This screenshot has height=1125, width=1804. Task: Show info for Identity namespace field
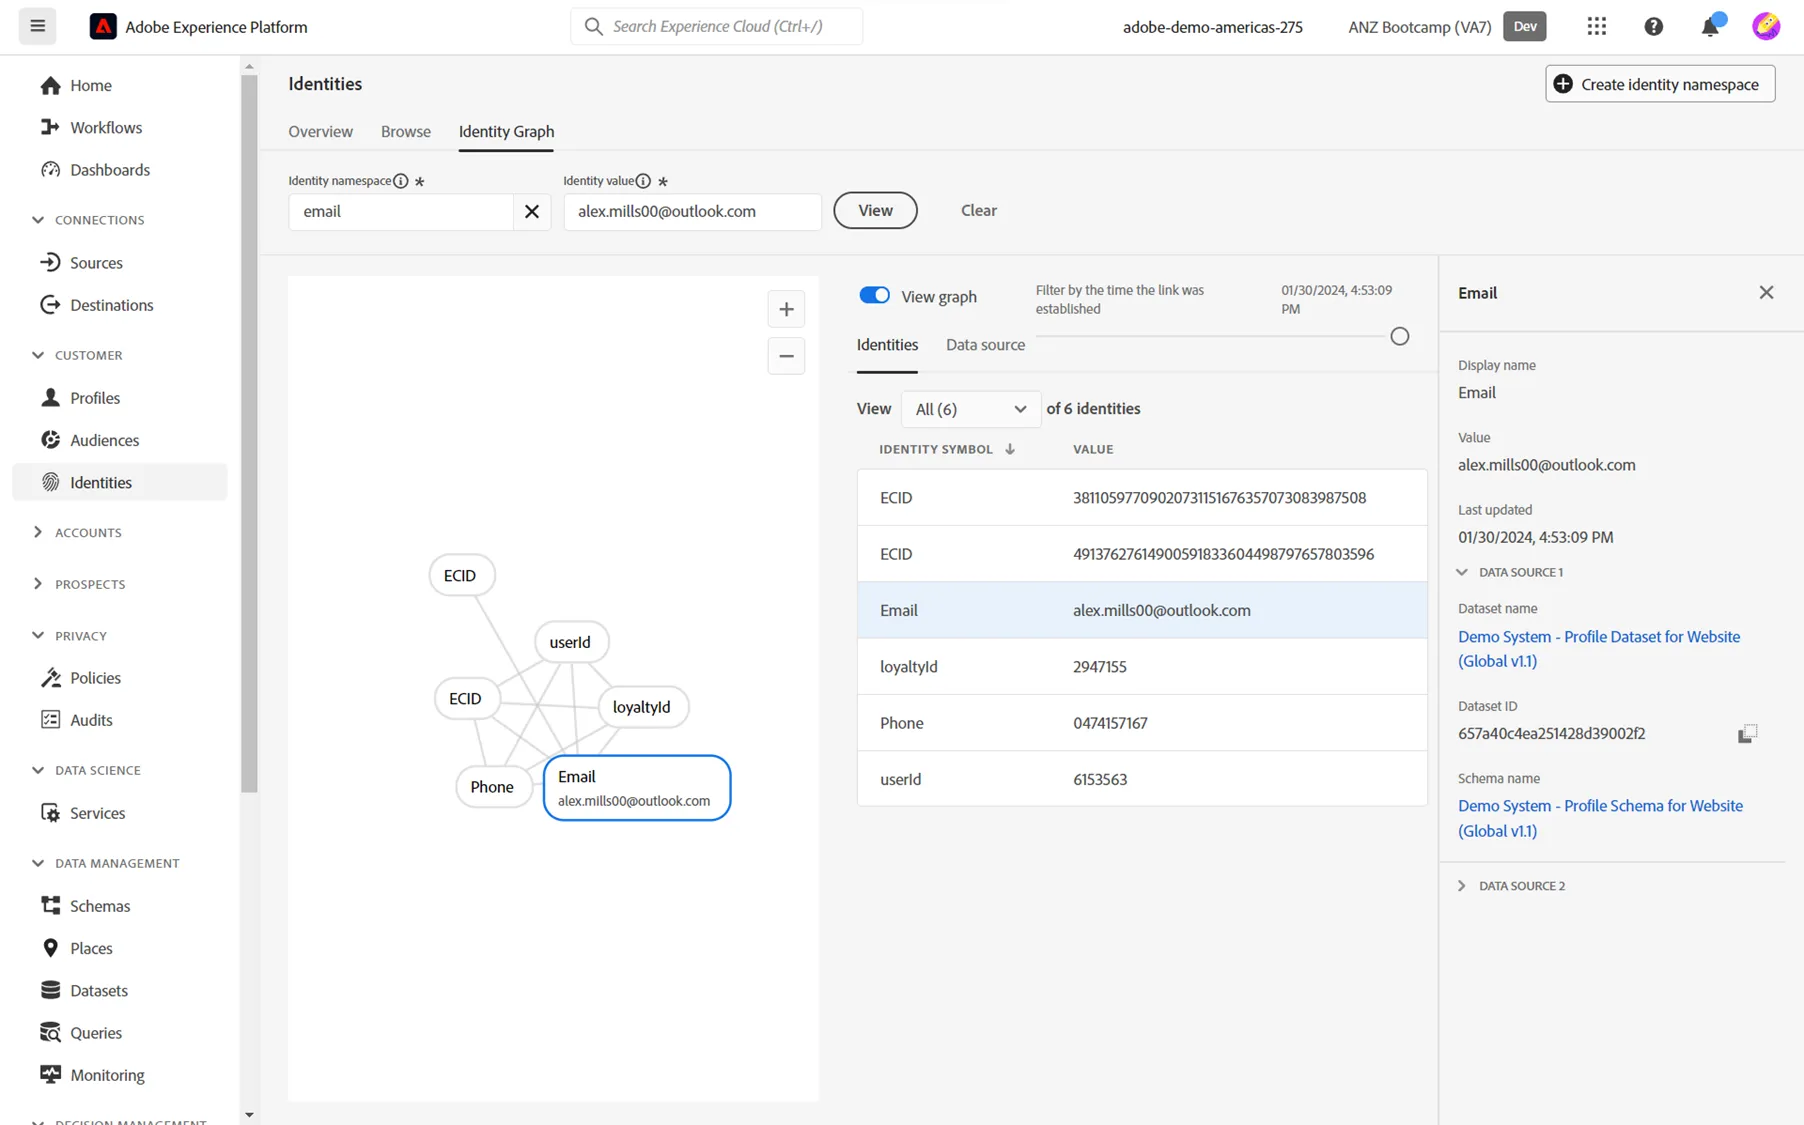click(x=401, y=181)
